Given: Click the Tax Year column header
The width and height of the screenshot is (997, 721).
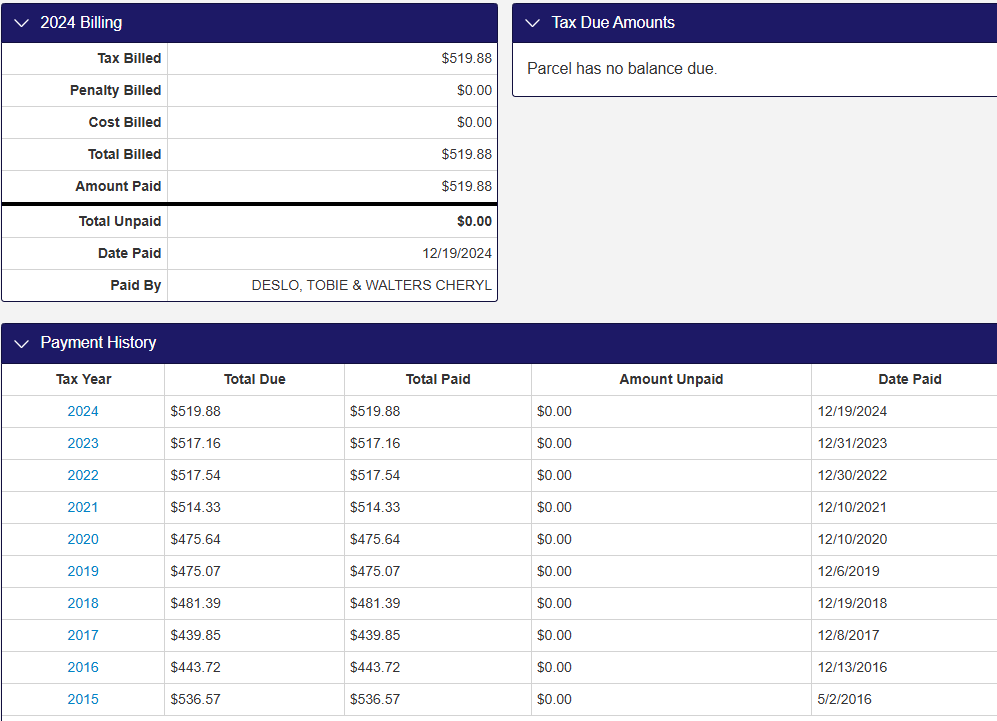Looking at the screenshot, I should (83, 379).
